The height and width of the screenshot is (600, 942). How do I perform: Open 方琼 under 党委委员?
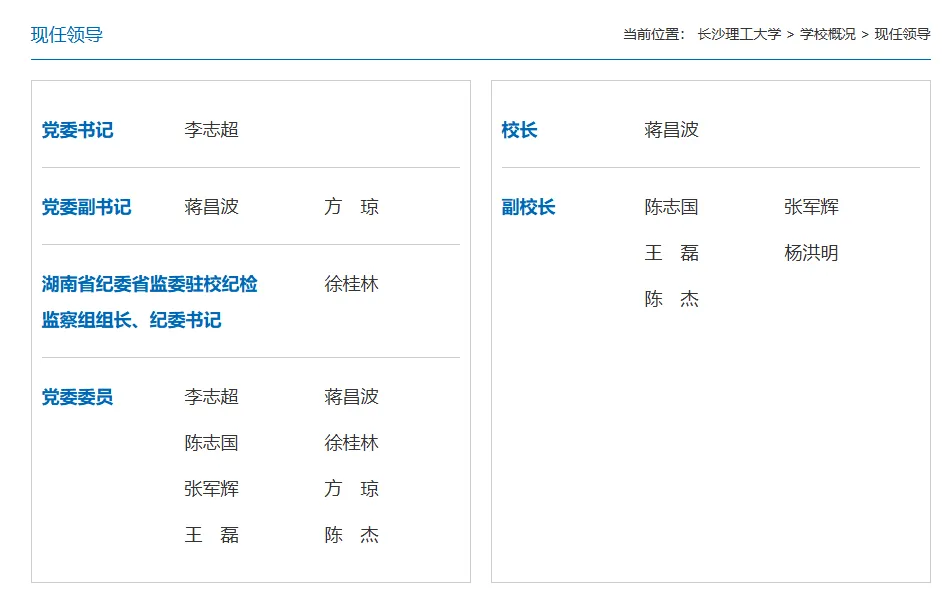(x=351, y=489)
